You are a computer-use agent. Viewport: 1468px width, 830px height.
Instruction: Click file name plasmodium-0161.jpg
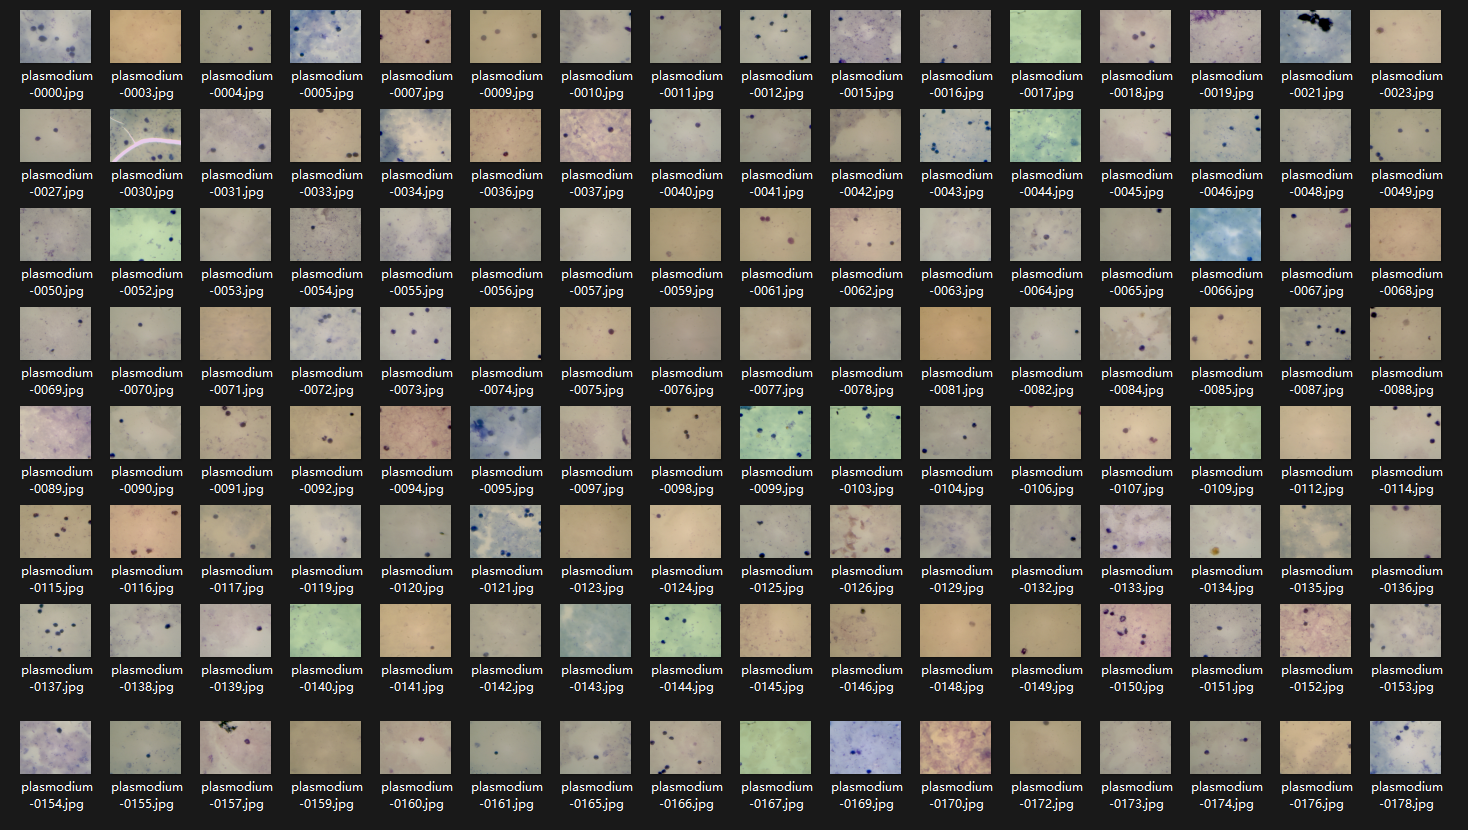507,795
